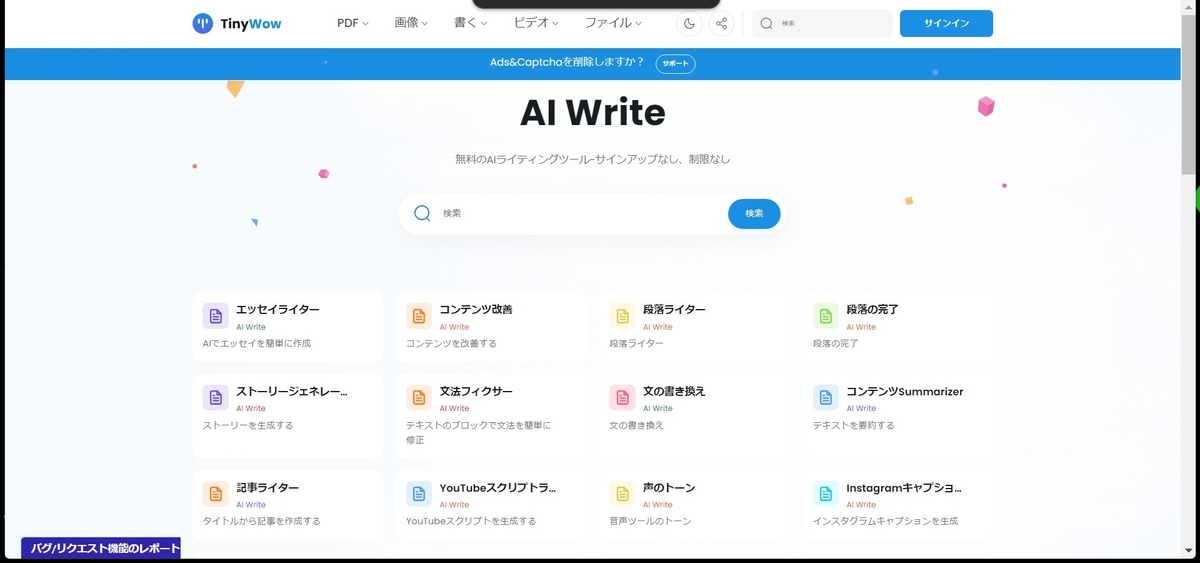Click the blue 検索 button
Viewport: 1200px width, 563px height.
[x=754, y=213]
